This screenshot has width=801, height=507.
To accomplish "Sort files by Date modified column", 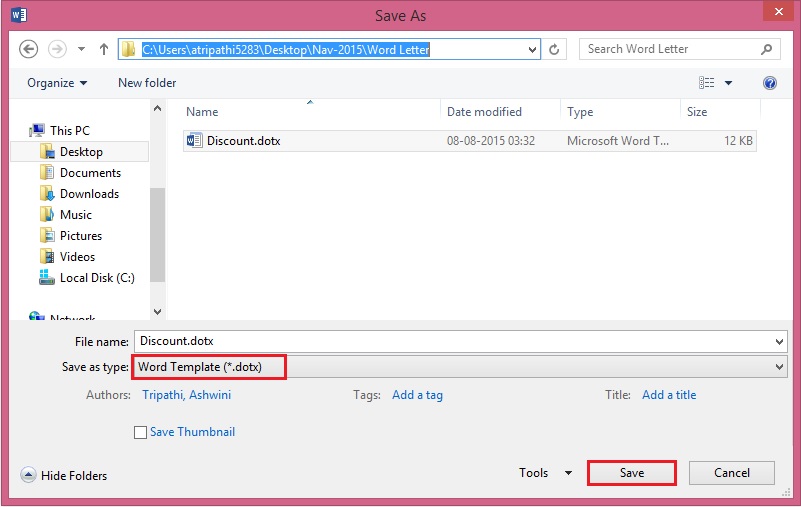I will pyautogui.click(x=486, y=112).
